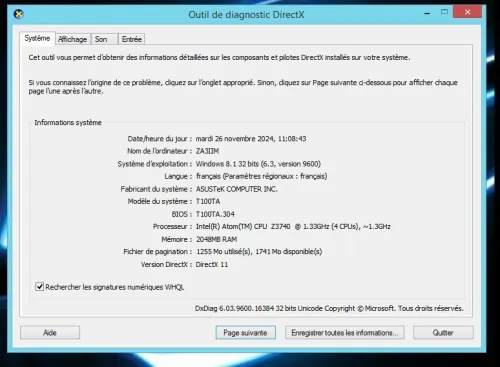
Task: Click the intro sentence starting with Cet outil
Action: [x=219, y=58]
